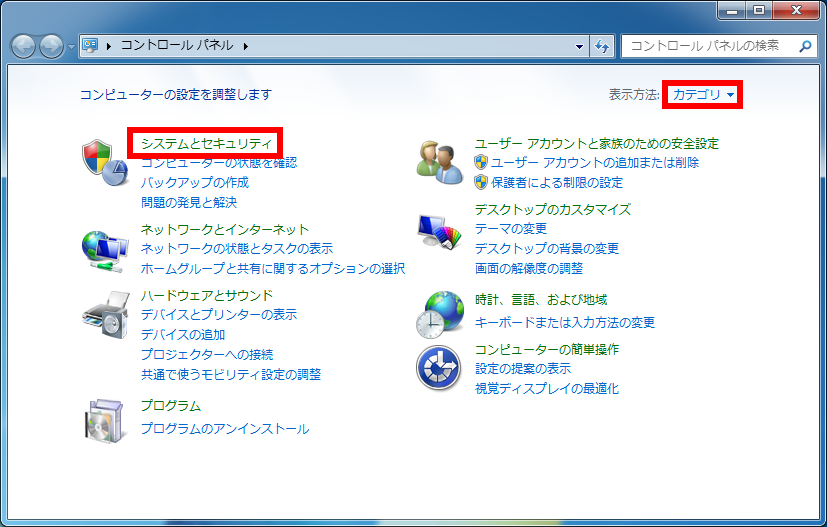
Task: Open ネットワークとインターネット category
Action: (x=225, y=229)
